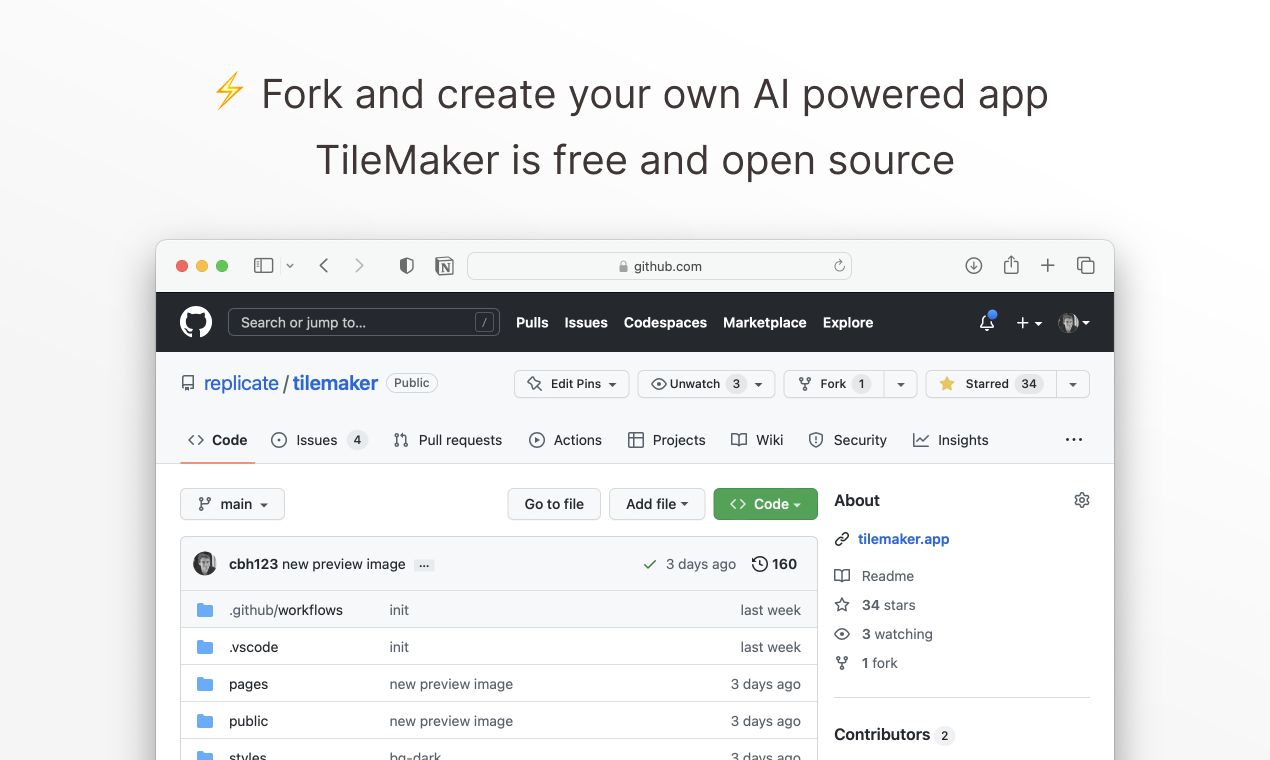
Task: Open GitHub notifications bell
Action: [x=987, y=322]
